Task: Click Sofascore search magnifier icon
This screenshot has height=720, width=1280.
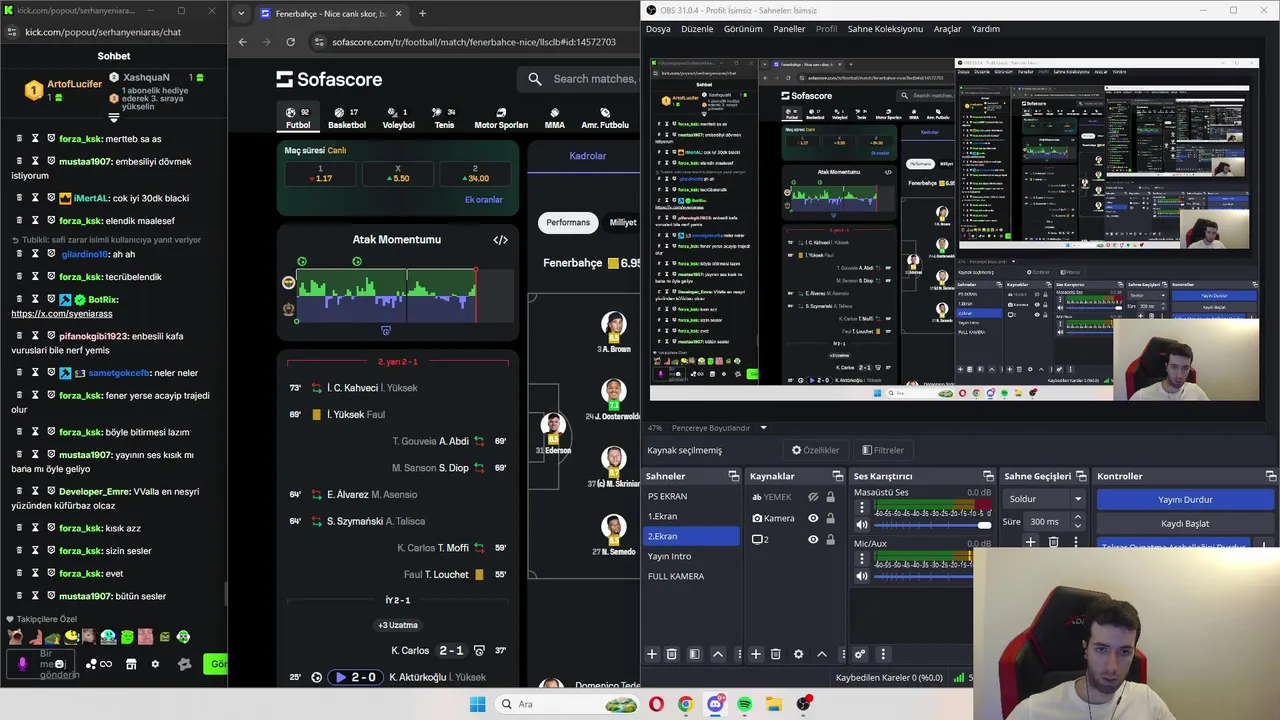Action: point(535,79)
